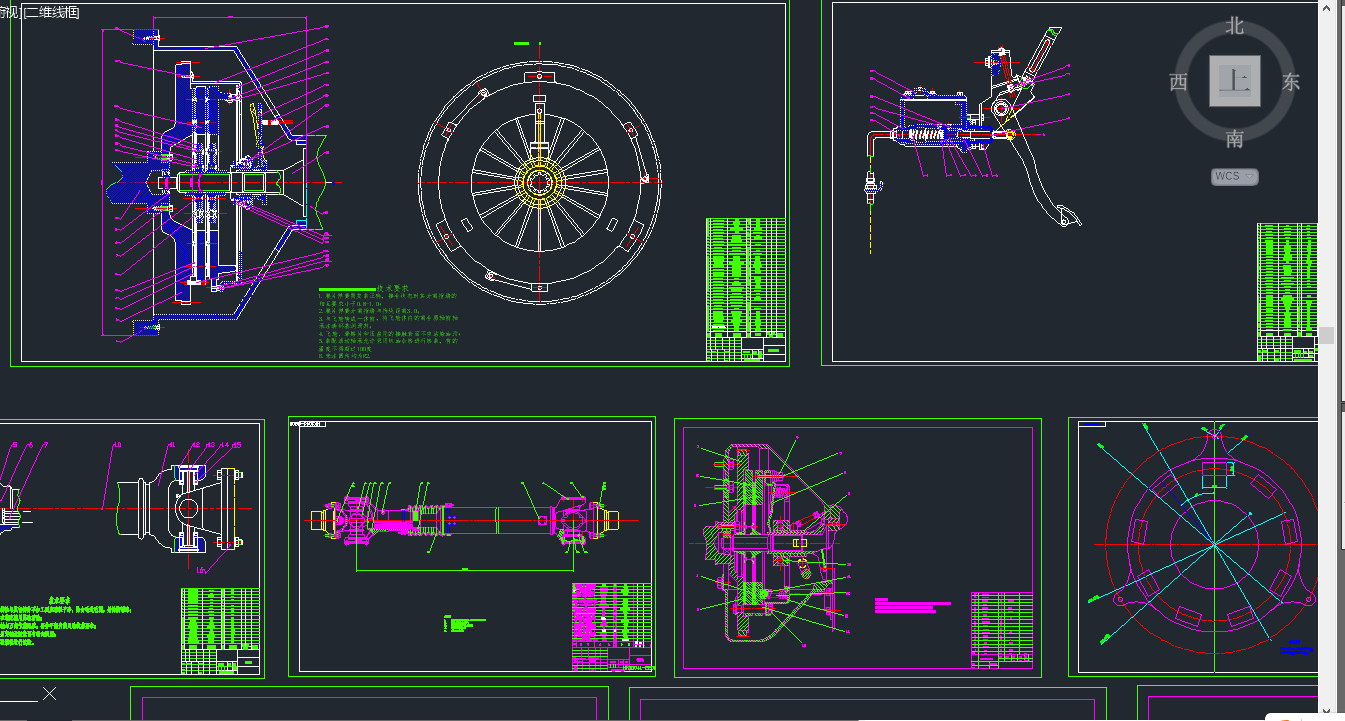Select the green 技术要求 heading text
The height and width of the screenshot is (721, 1345).
point(391,287)
